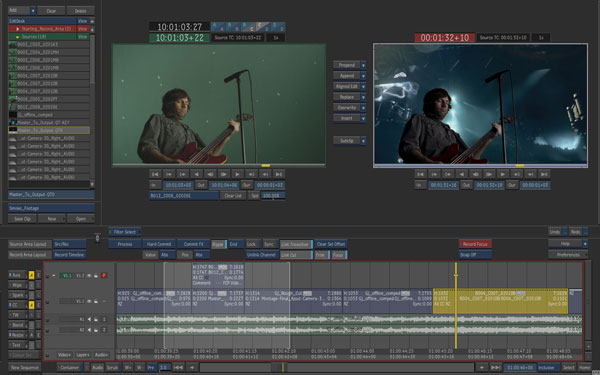Apply the TW timewarp effect button
Screen dimensions: 600x375
pyautogui.click(x=18, y=315)
